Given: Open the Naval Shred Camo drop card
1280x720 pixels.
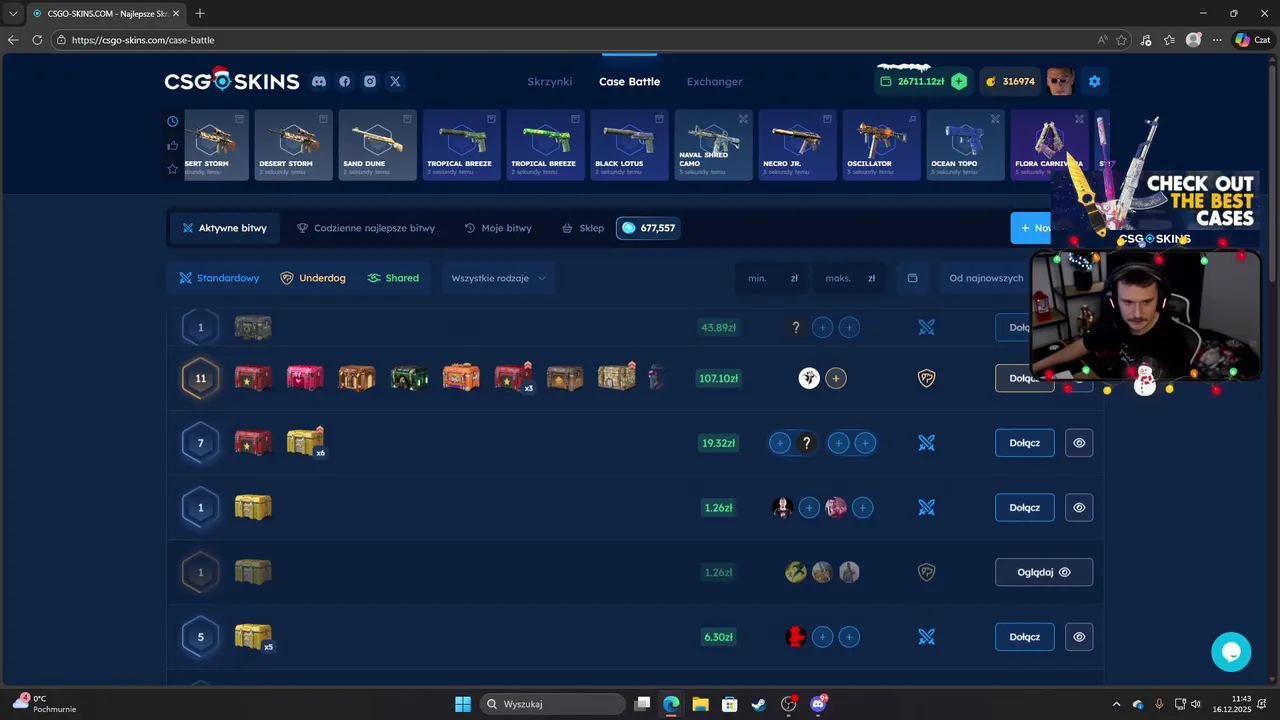Looking at the screenshot, I should pyautogui.click(x=714, y=145).
